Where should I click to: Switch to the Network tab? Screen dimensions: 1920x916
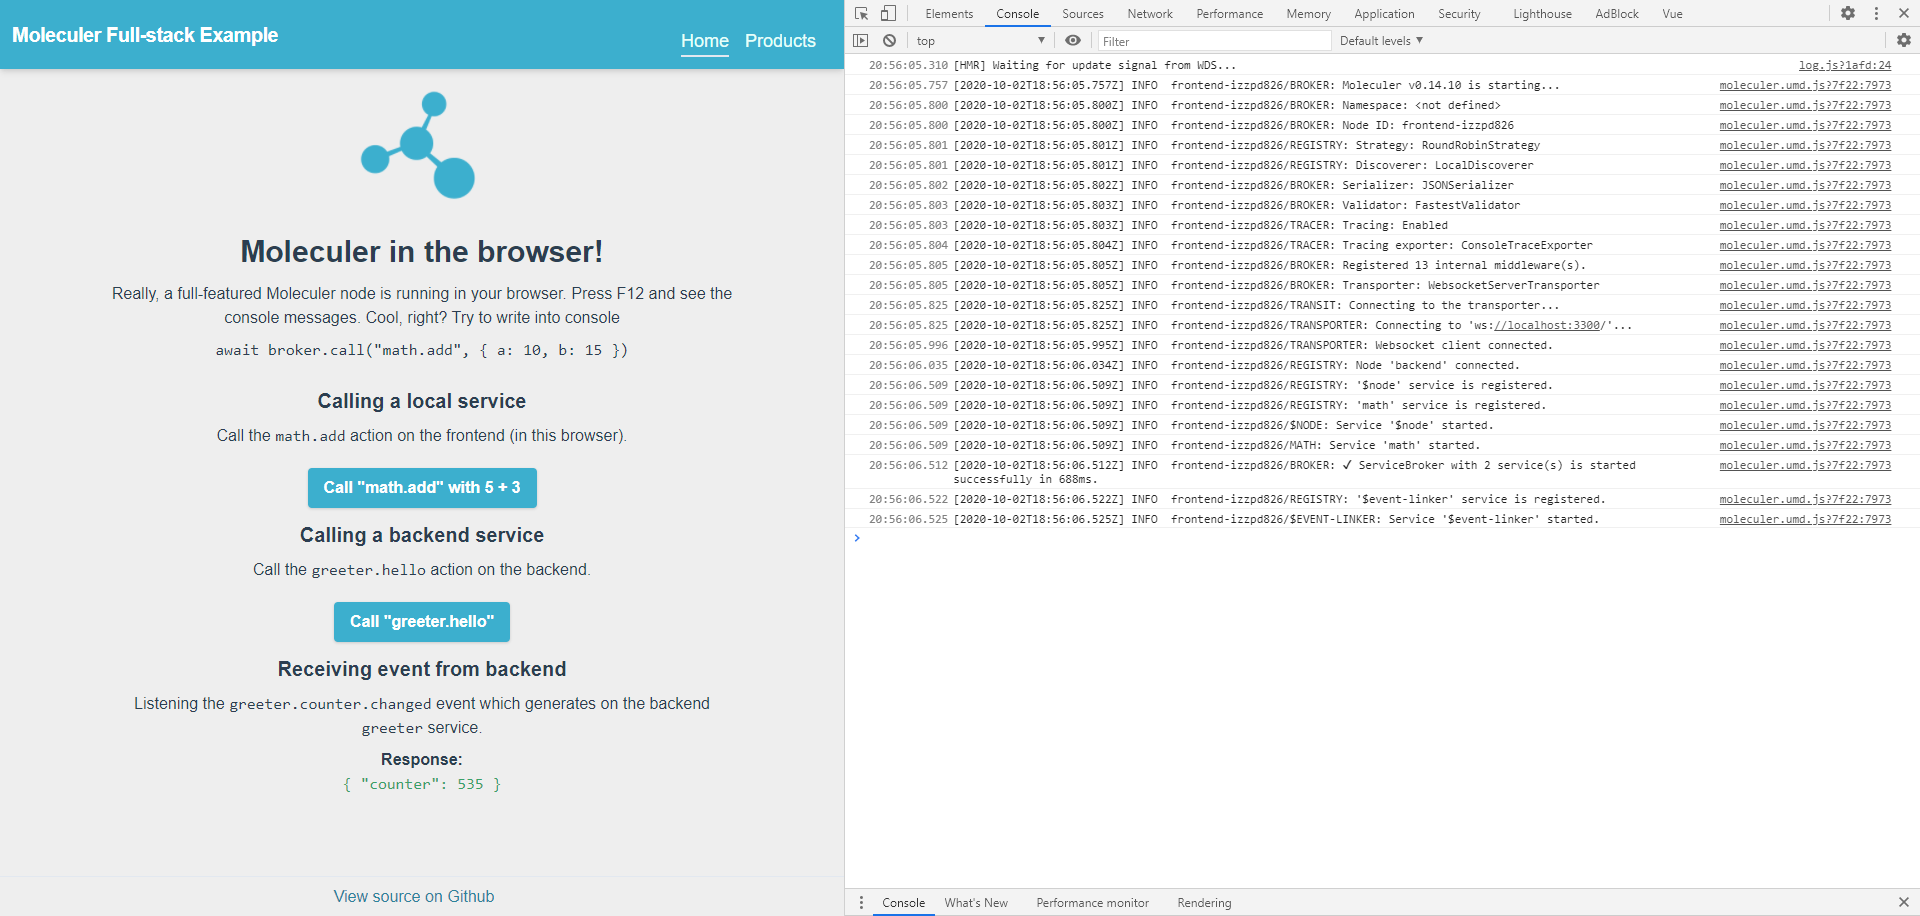tap(1149, 13)
